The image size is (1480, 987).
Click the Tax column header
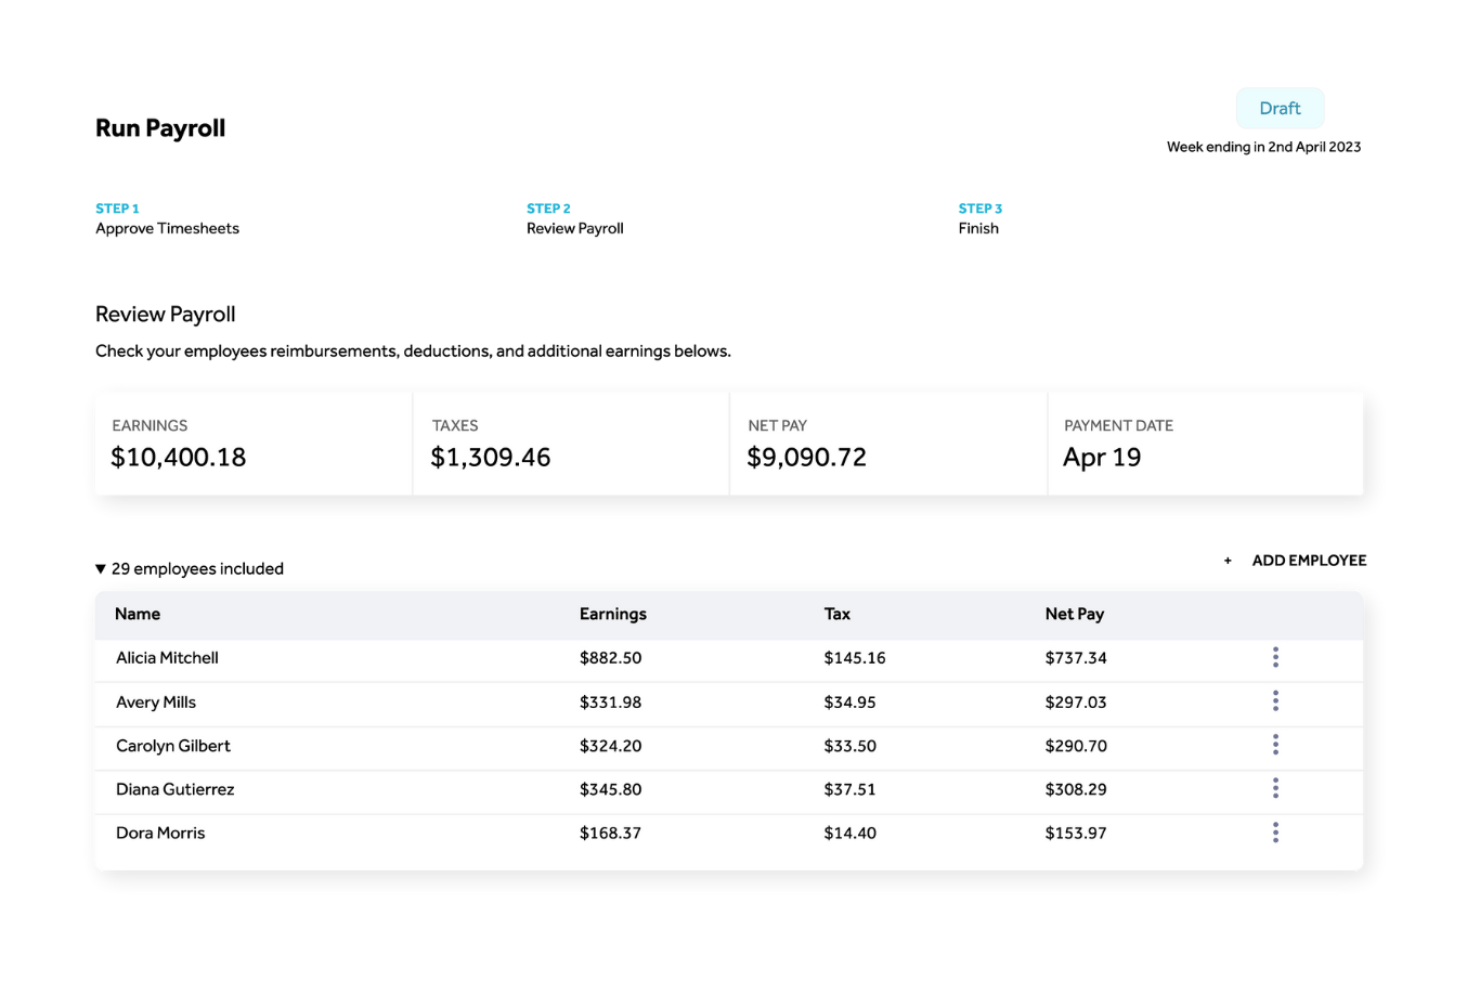[837, 614]
